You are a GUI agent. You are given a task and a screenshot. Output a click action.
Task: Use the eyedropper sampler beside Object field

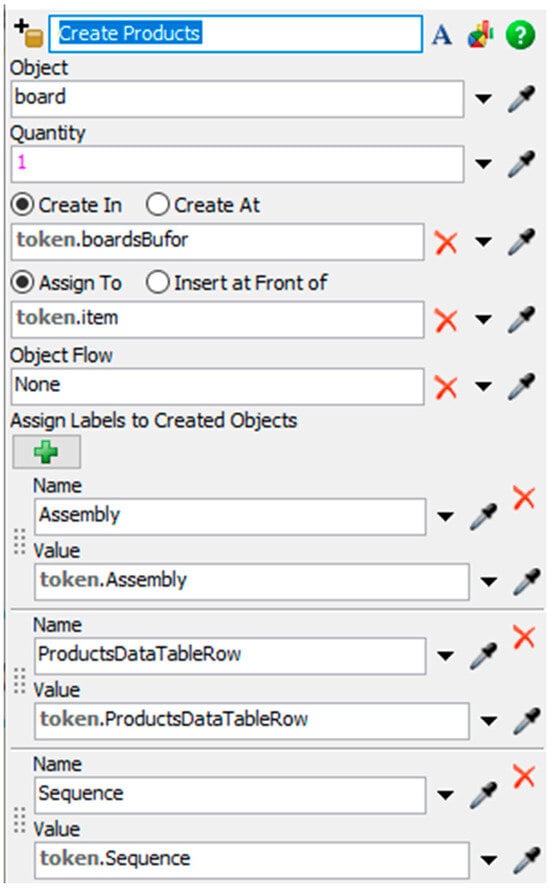coord(522,98)
